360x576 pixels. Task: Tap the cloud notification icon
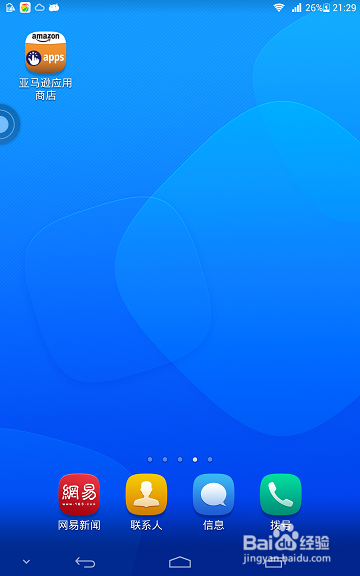pos(40,7)
